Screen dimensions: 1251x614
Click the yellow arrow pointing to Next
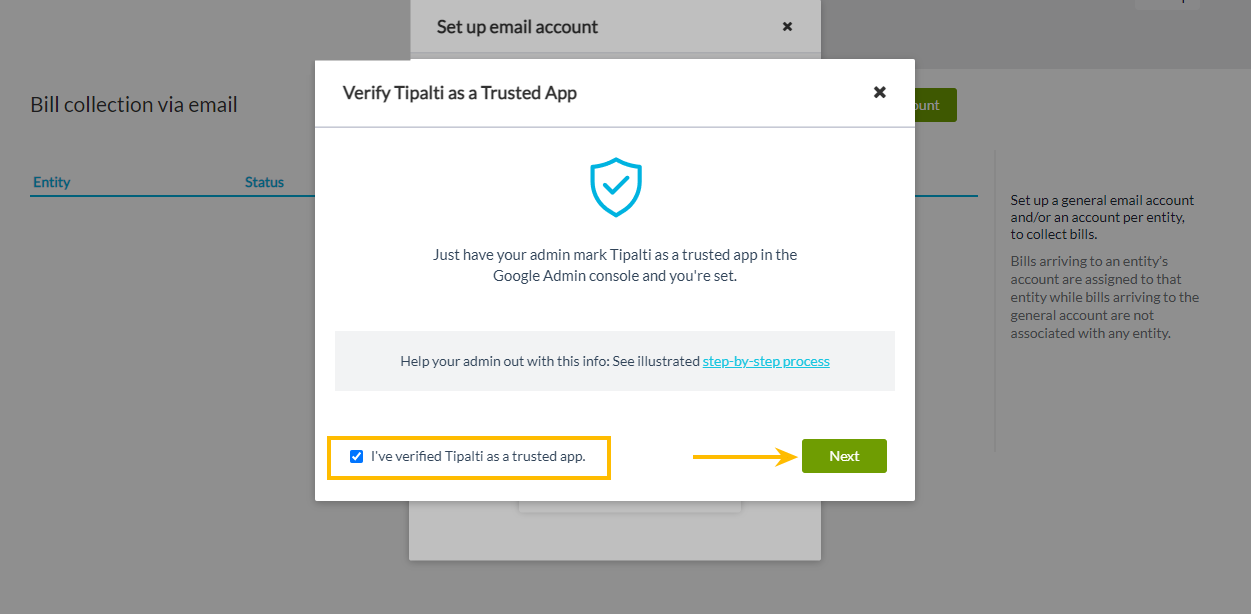pos(745,457)
